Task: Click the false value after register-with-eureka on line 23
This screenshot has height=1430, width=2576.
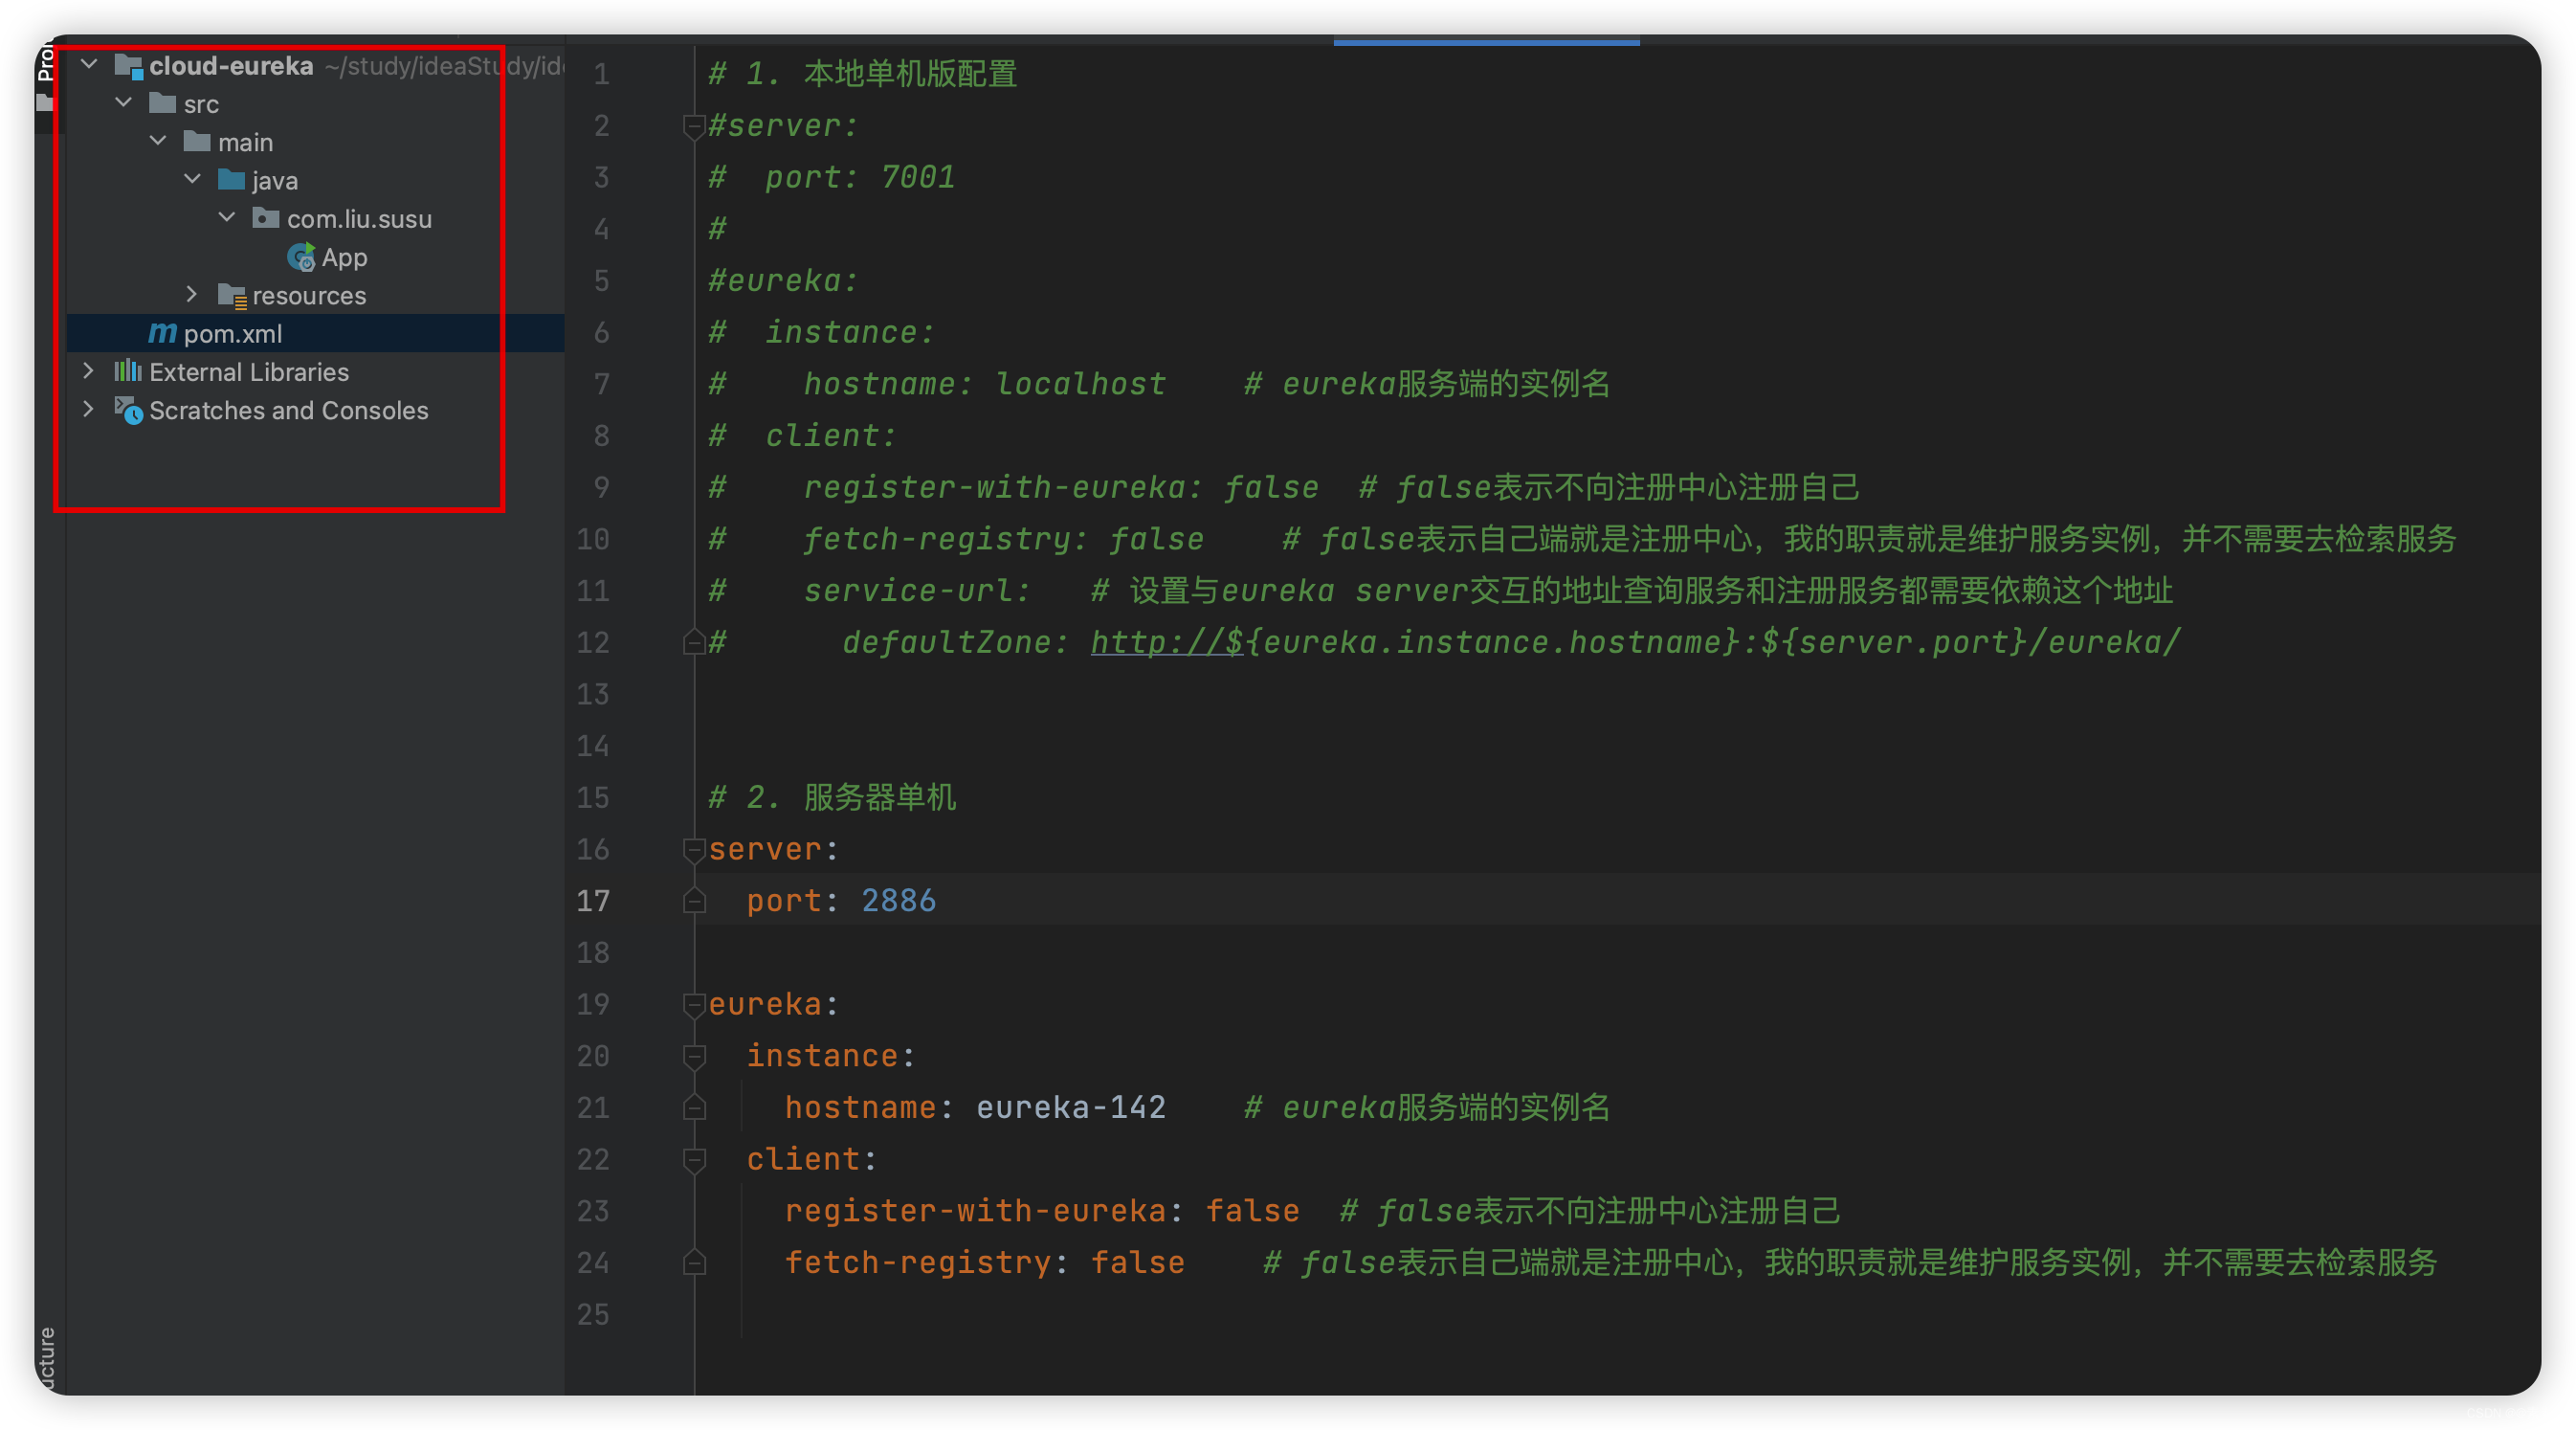Action: pyautogui.click(x=1252, y=1211)
